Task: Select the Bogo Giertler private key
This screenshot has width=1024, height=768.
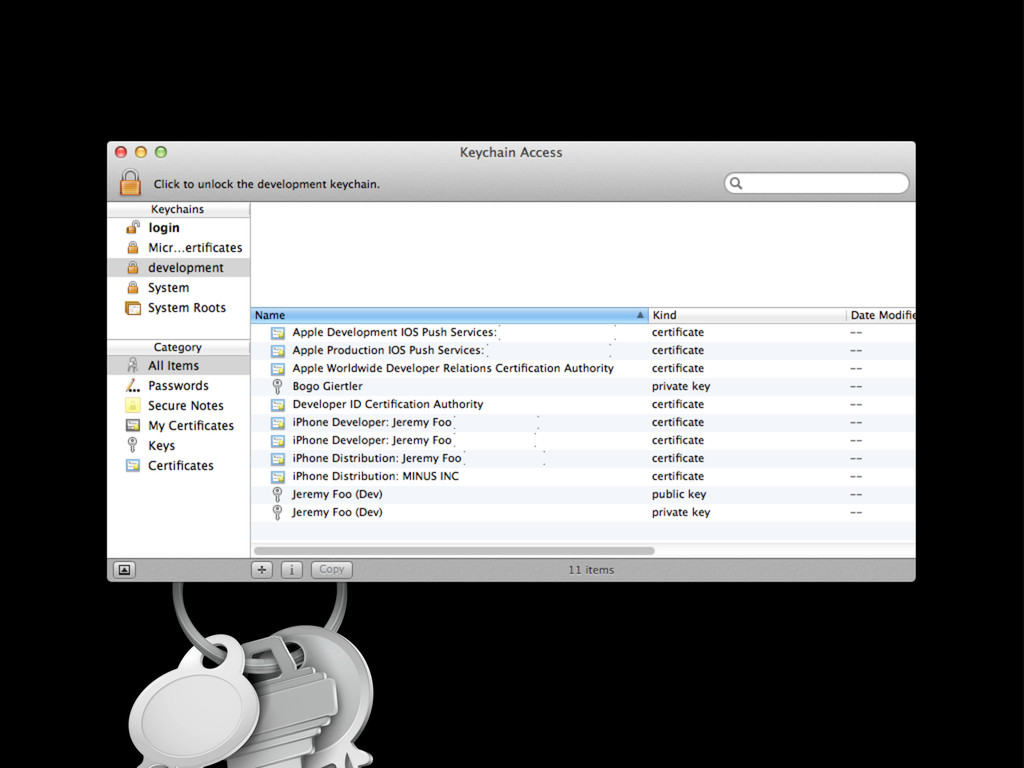Action: (x=583, y=387)
